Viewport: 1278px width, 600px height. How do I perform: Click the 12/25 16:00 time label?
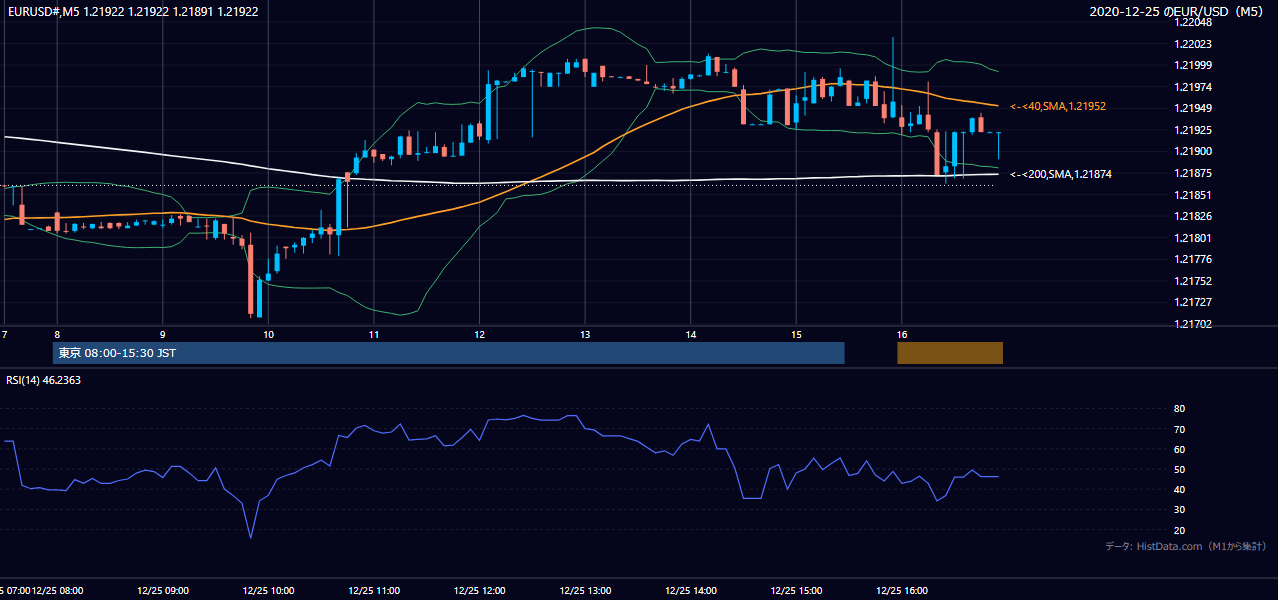tap(902, 590)
